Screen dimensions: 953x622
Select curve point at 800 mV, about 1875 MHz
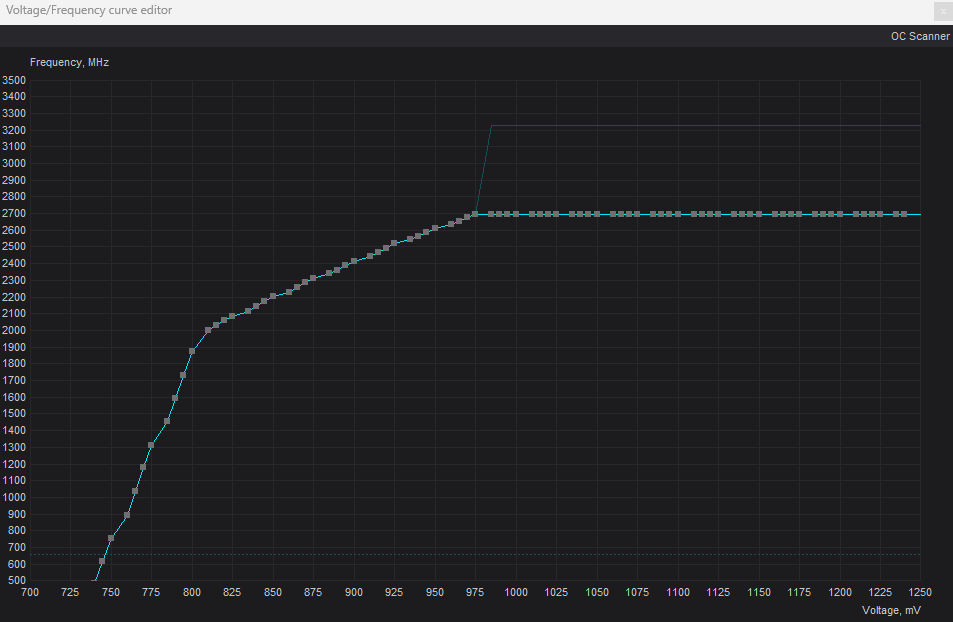pyautogui.click(x=192, y=351)
